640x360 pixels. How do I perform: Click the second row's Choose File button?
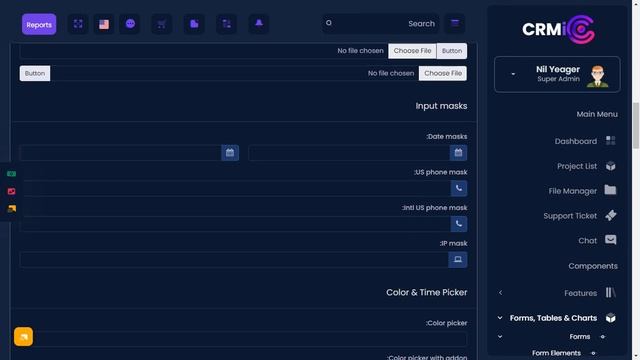click(443, 73)
